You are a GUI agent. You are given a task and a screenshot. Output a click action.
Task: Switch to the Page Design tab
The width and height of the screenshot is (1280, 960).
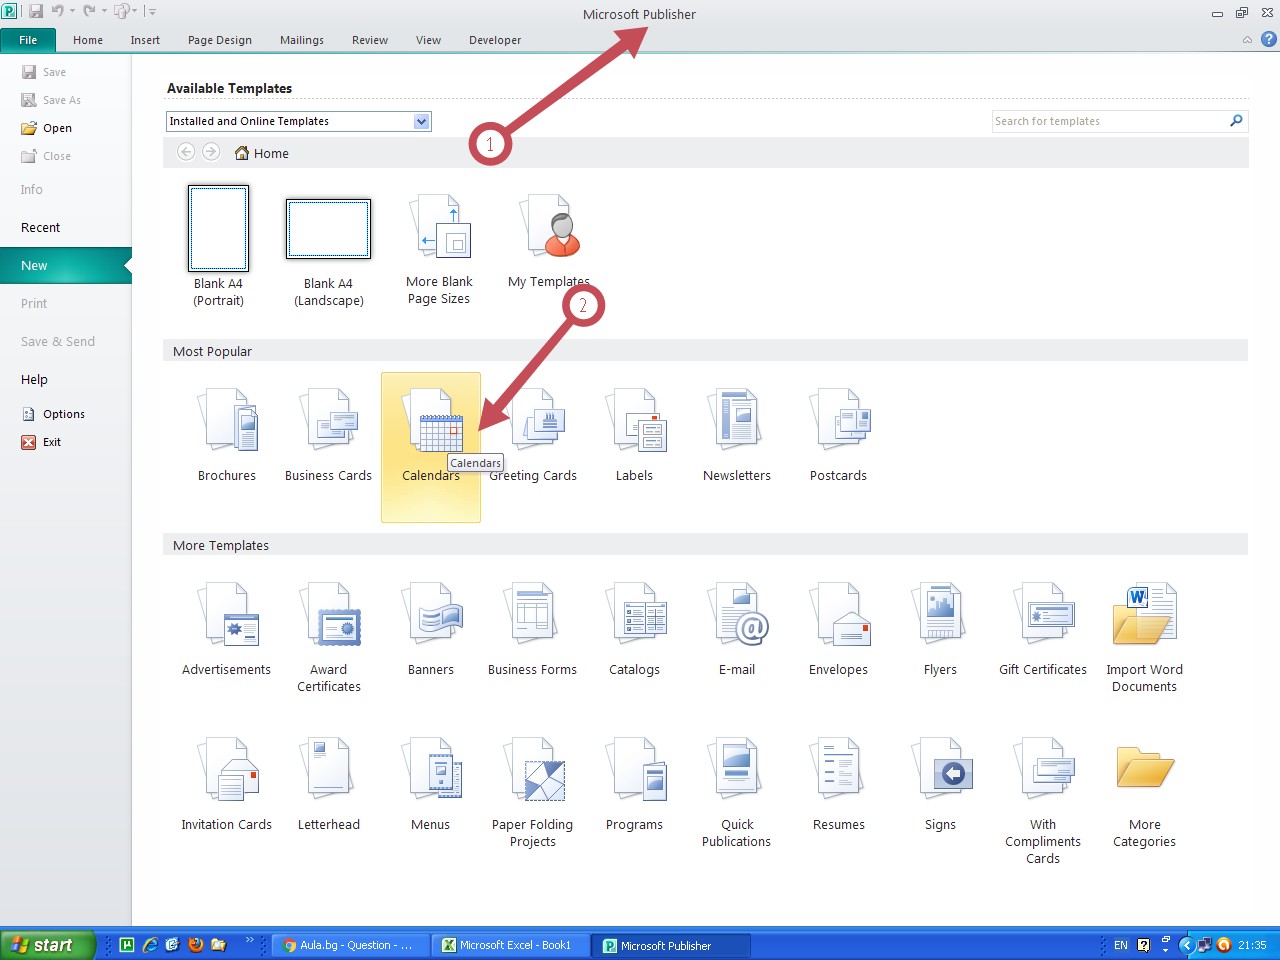(219, 40)
